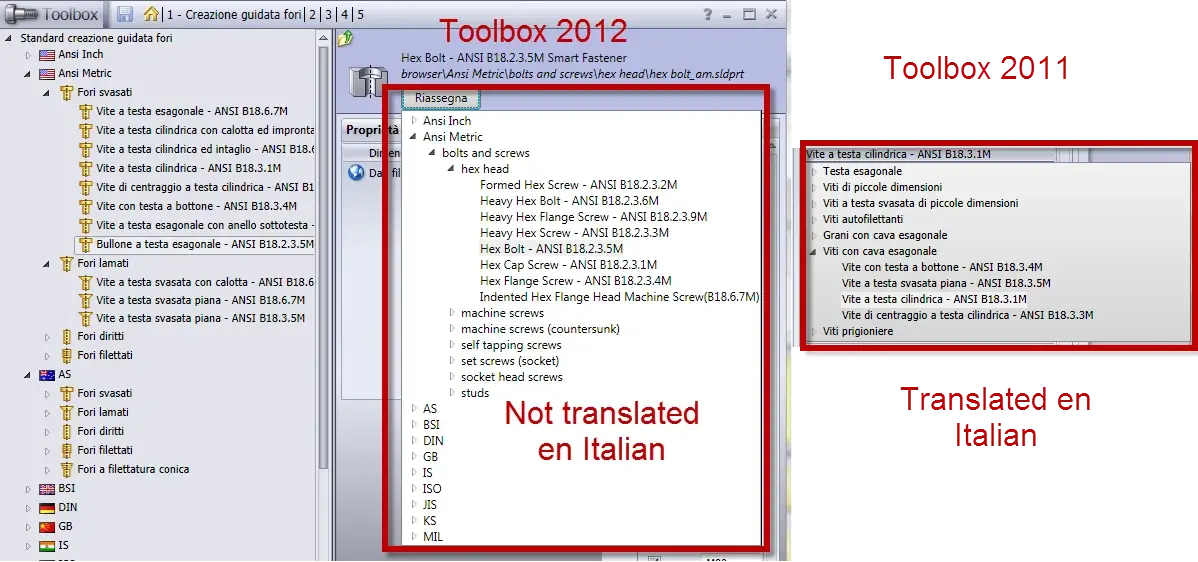1198x562 pixels.
Task: Select Hex Flange Screw - ANSI B18.2.3.4M
Action: point(575,281)
